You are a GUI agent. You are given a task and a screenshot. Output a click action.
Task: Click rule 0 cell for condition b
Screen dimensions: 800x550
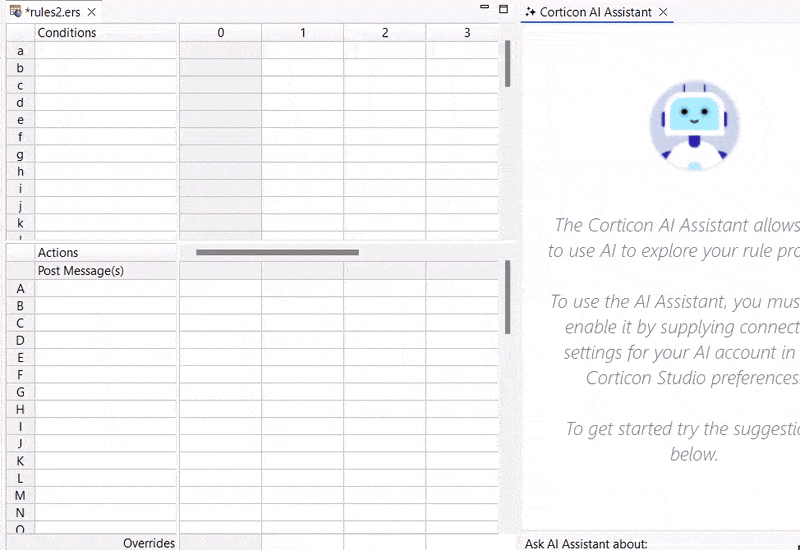tap(220, 68)
